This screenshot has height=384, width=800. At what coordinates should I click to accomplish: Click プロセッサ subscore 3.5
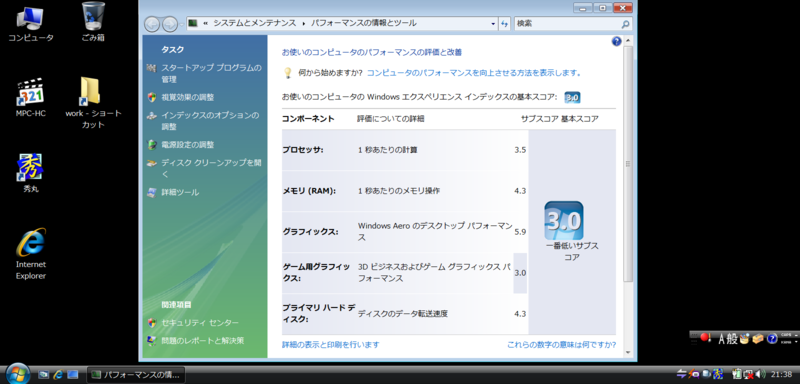520,150
